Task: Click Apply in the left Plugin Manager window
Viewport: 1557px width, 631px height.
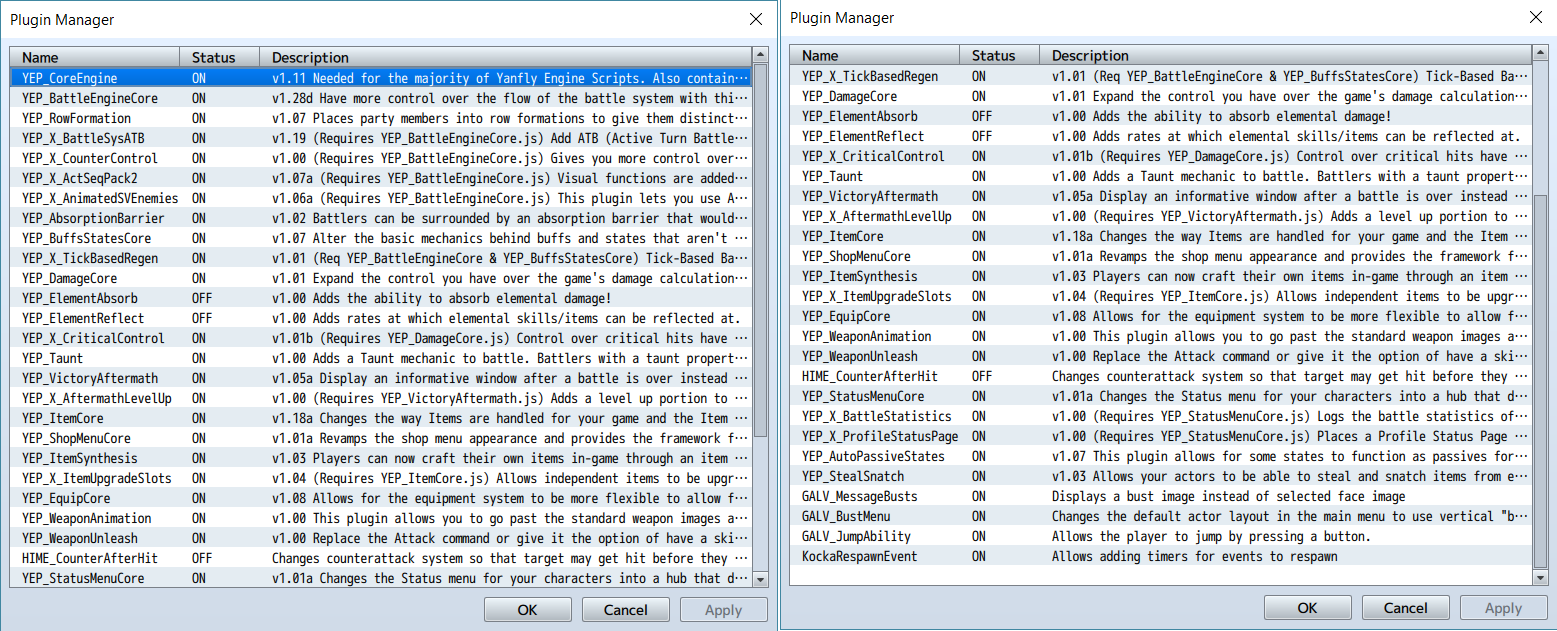Action: point(724,610)
